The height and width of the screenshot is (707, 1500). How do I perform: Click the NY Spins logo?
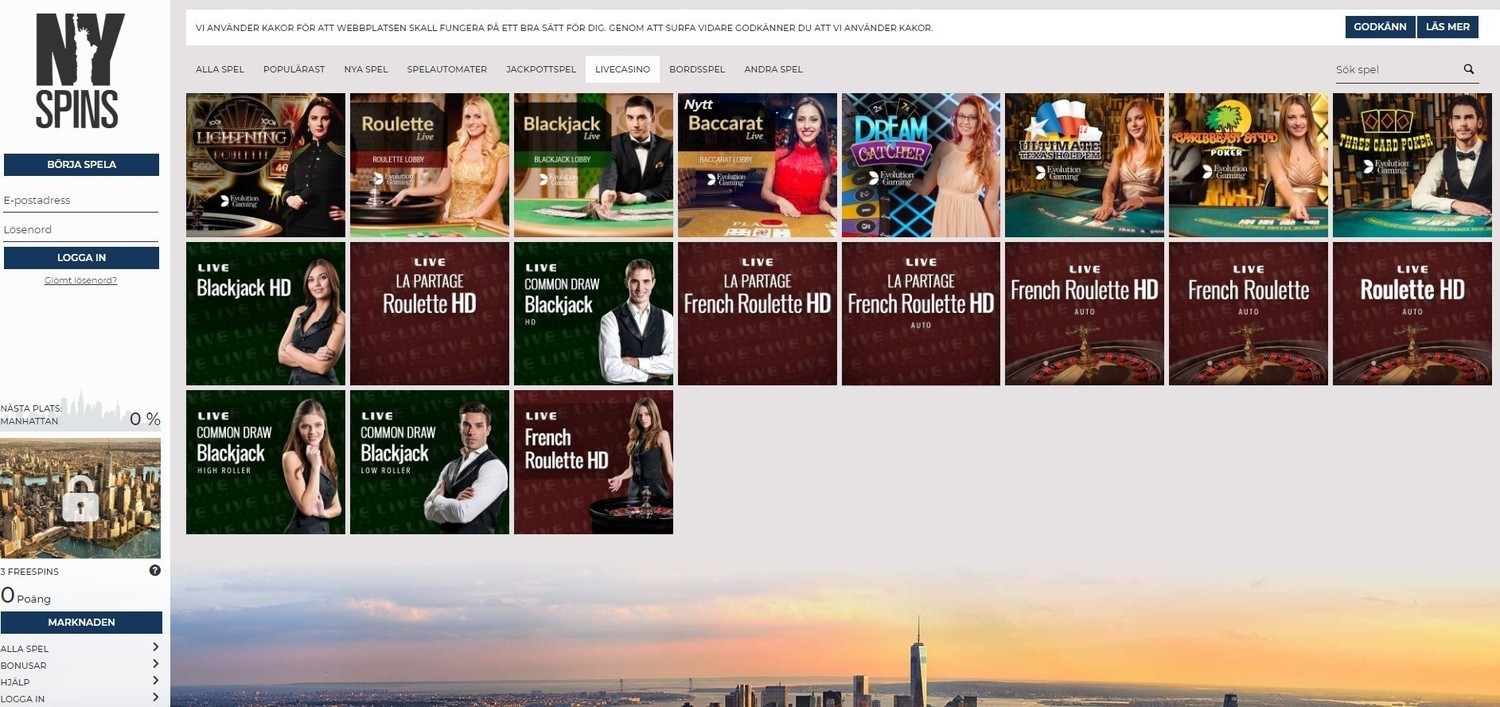tap(80, 70)
